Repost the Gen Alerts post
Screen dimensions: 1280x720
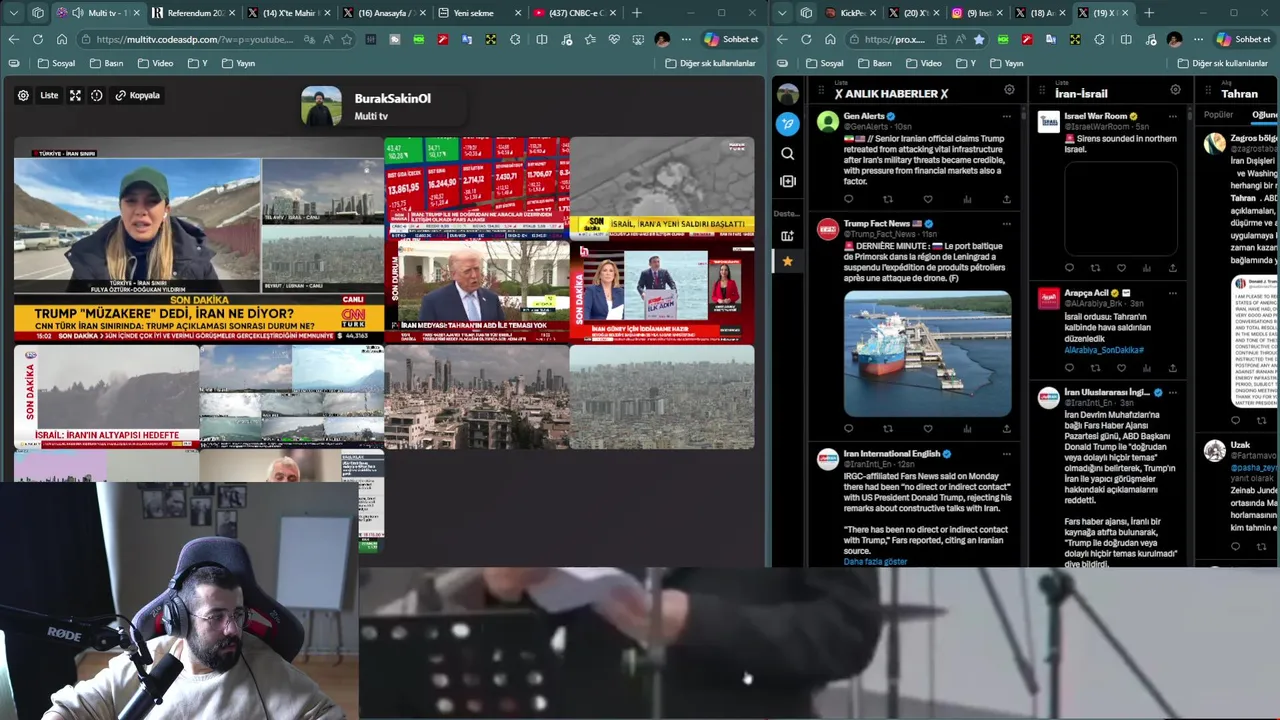(x=887, y=199)
